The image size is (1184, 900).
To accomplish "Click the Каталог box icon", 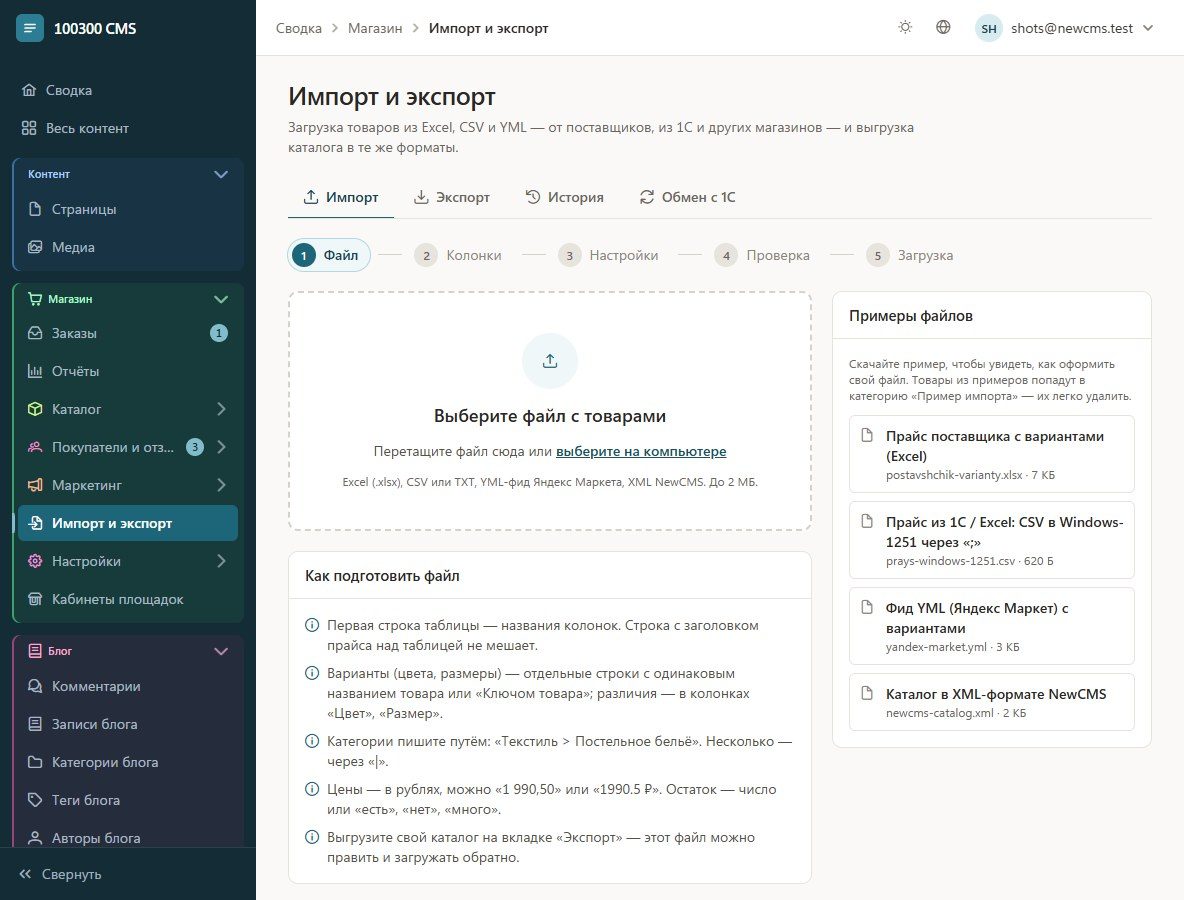I will tap(35, 409).
